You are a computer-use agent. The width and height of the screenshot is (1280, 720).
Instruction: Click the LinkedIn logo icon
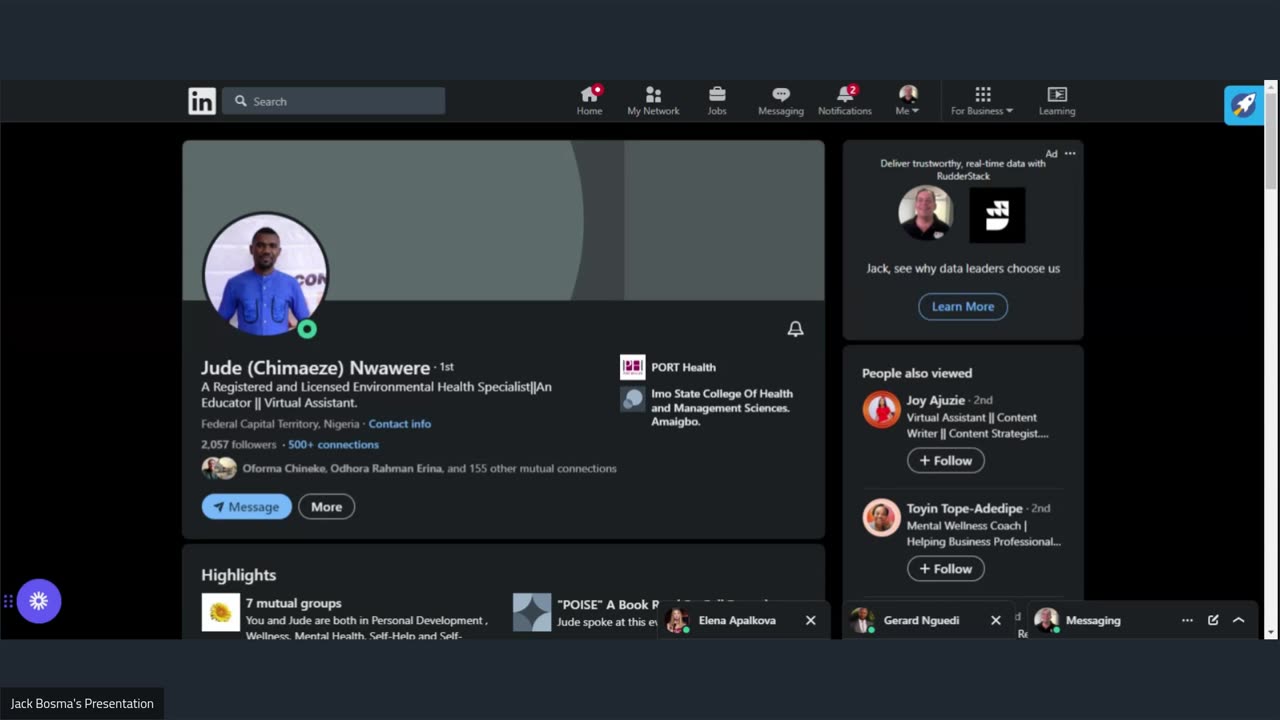[202, 101]
